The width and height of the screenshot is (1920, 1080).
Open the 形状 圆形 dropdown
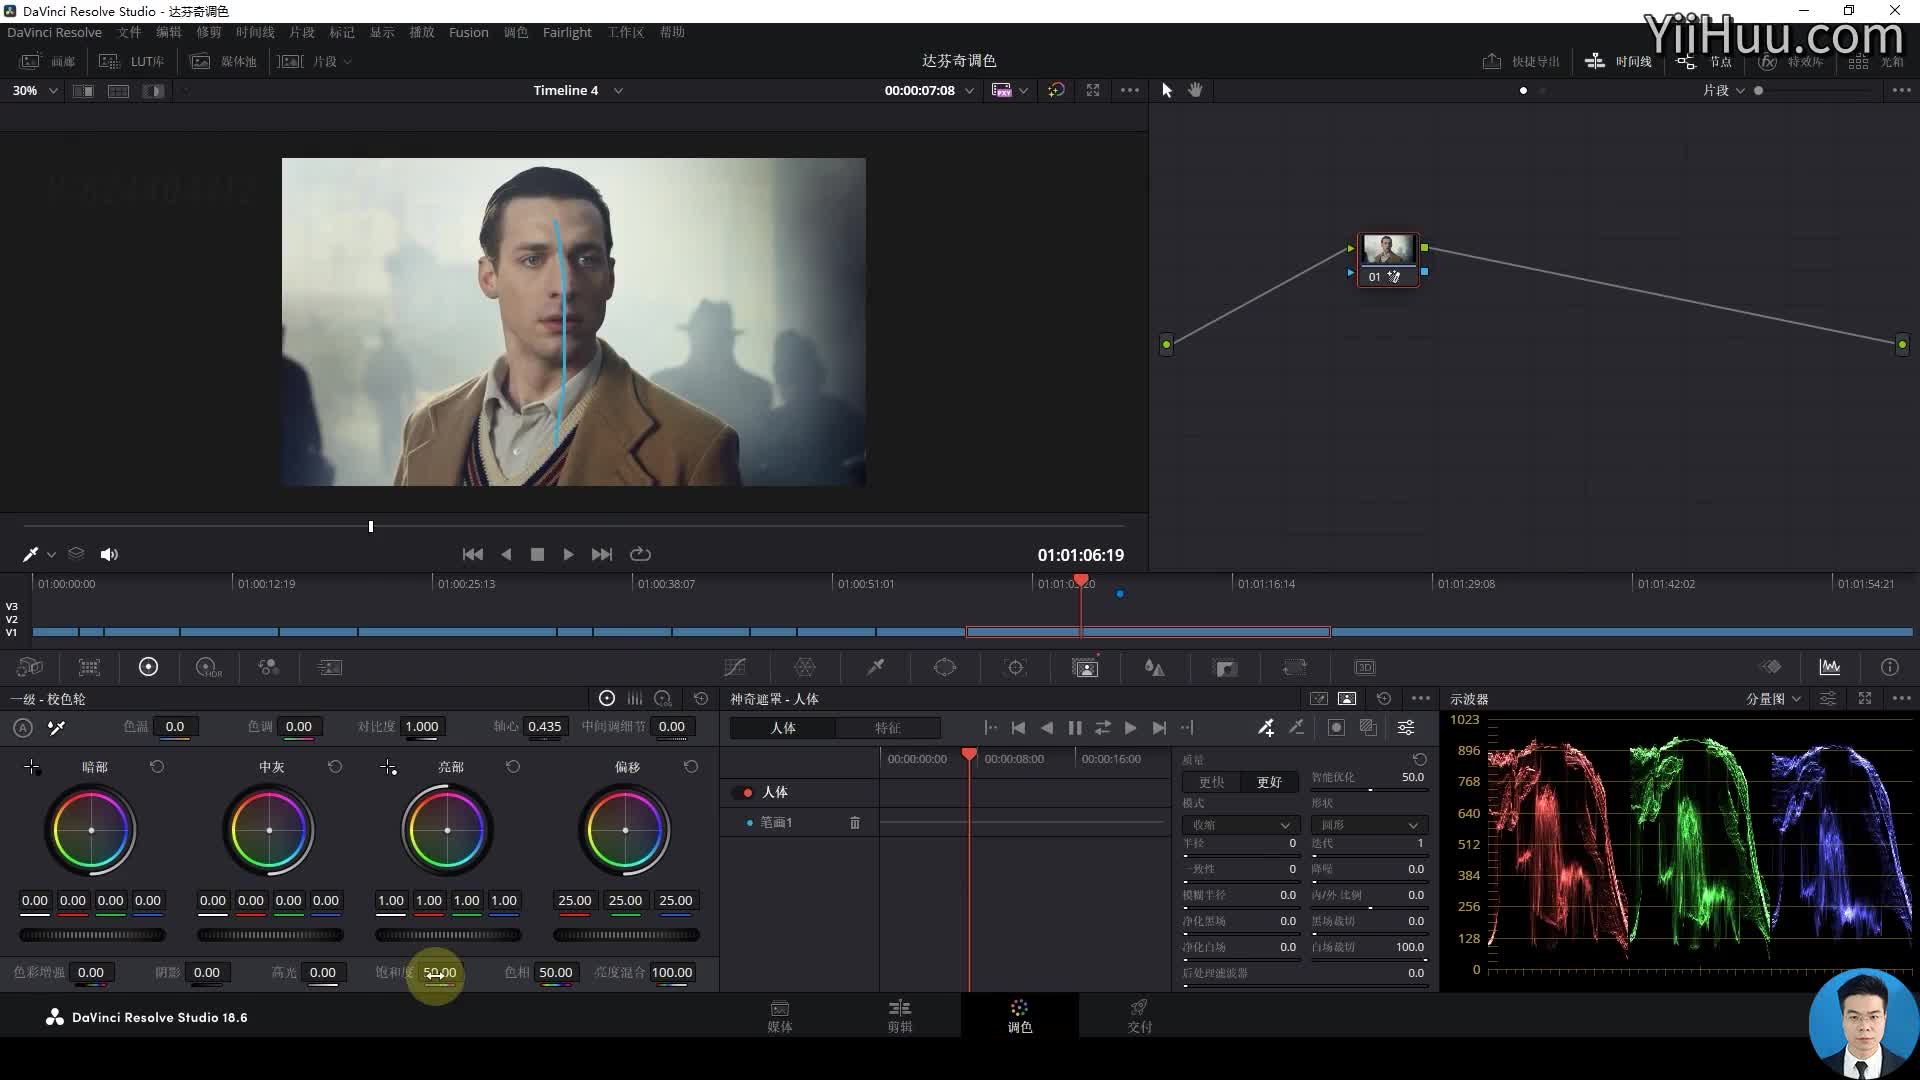coord(1369,825)
